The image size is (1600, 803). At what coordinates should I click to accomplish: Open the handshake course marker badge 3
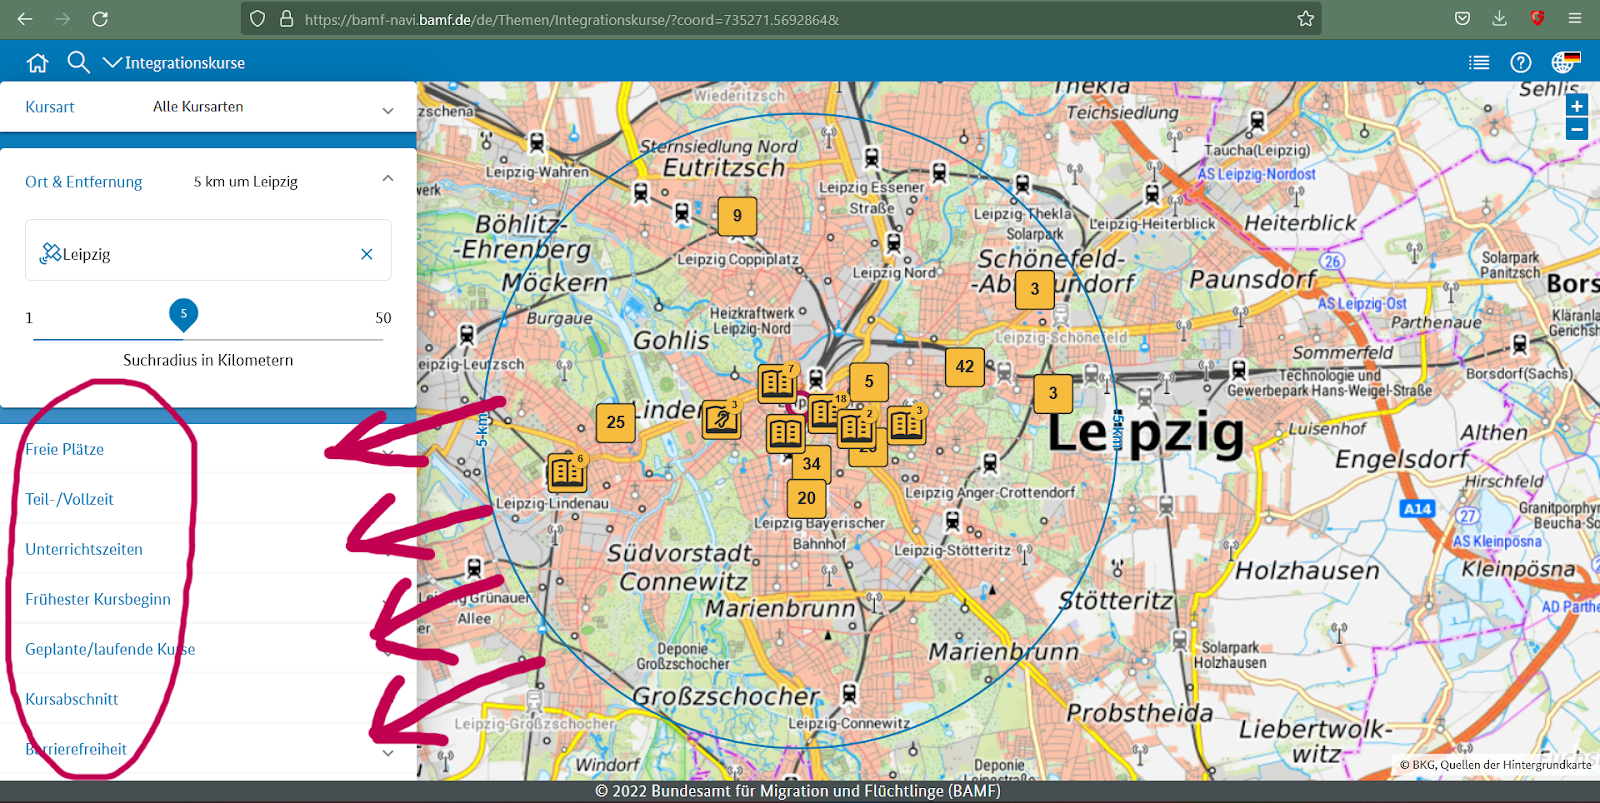pos(721,419)
